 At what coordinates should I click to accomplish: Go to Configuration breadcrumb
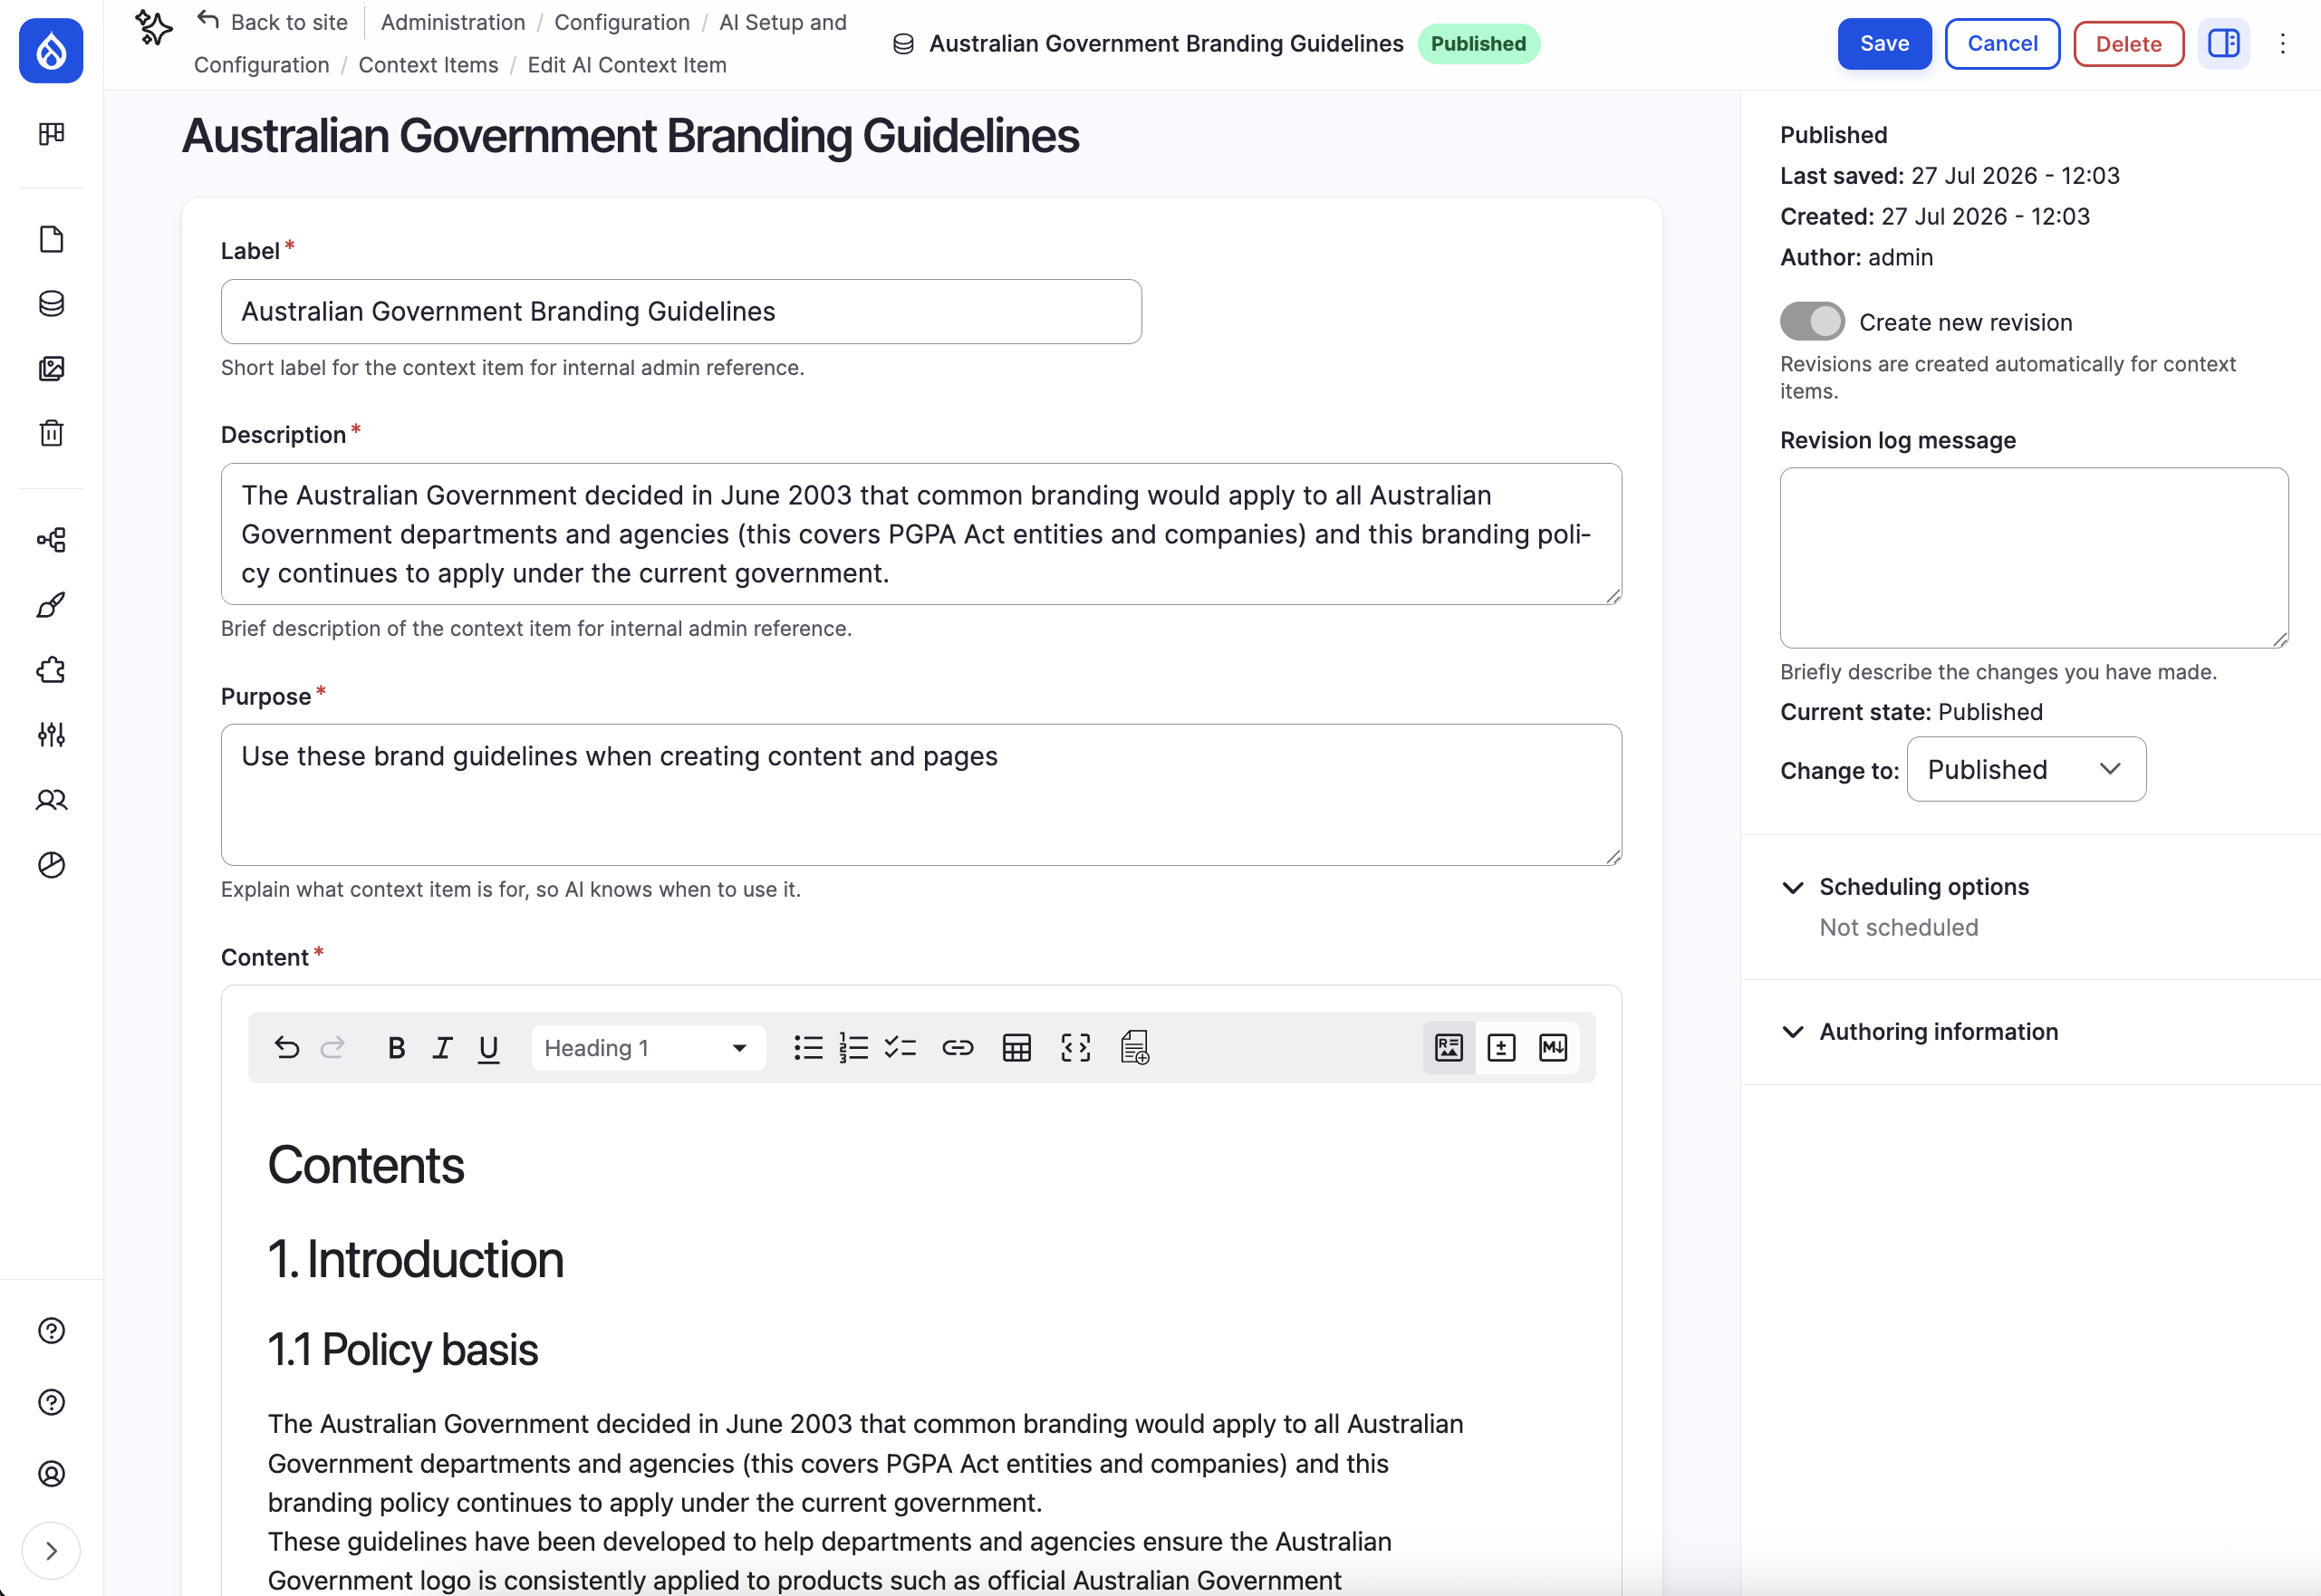621,22
